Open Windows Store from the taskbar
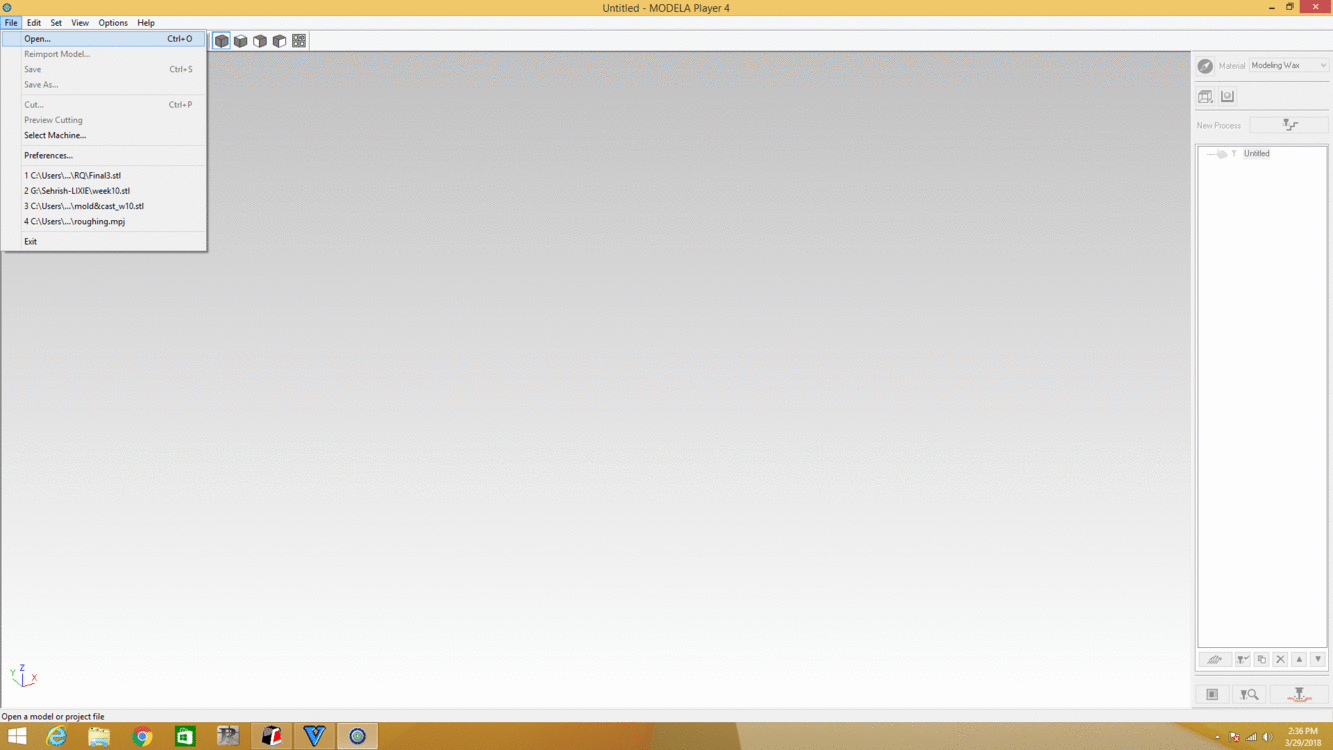1333x750 pixels. click(185, 736)
